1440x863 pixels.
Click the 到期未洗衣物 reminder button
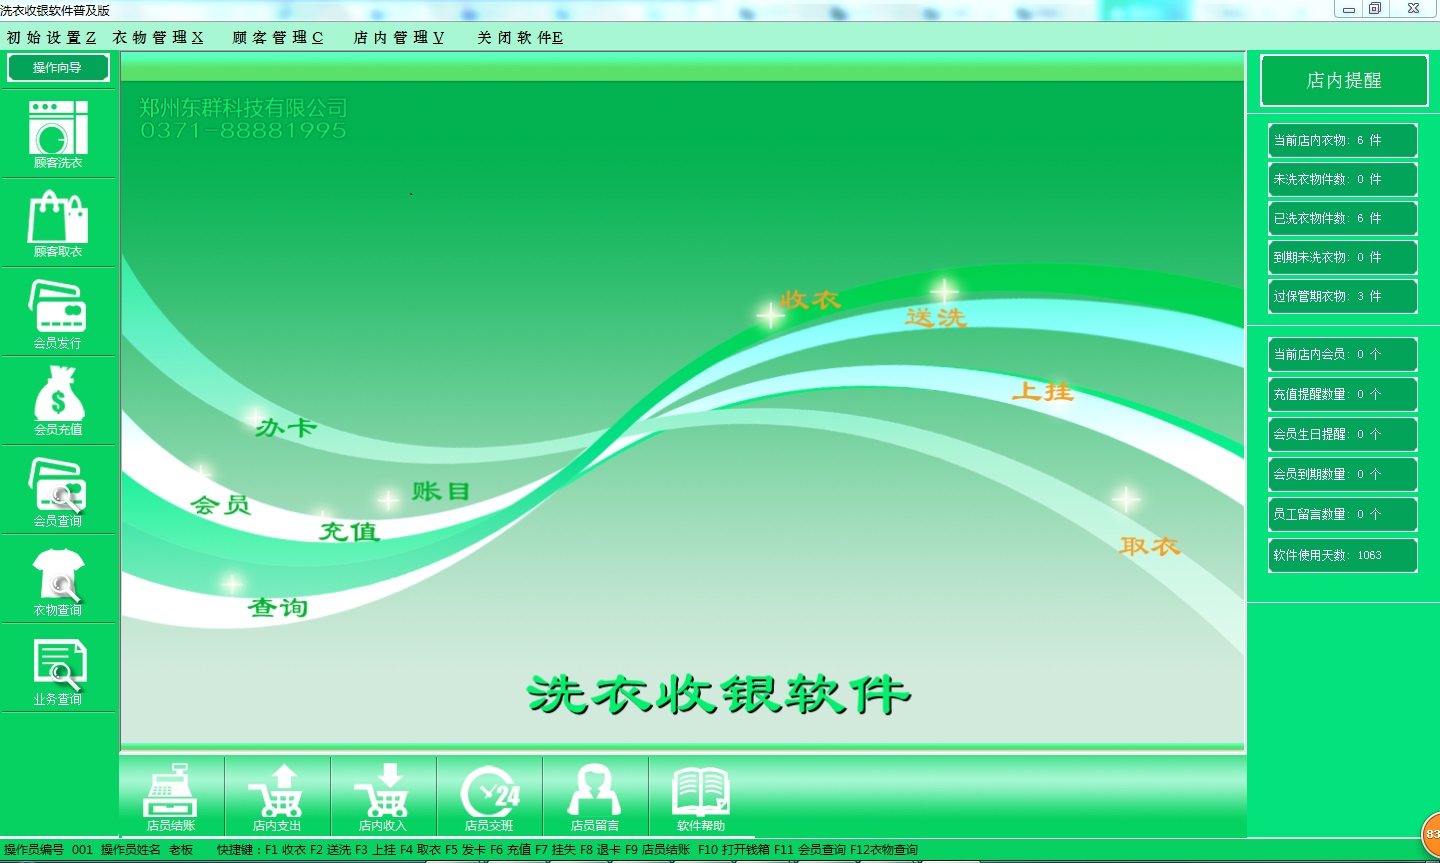pyautogui.click(x=1343, y=257)
